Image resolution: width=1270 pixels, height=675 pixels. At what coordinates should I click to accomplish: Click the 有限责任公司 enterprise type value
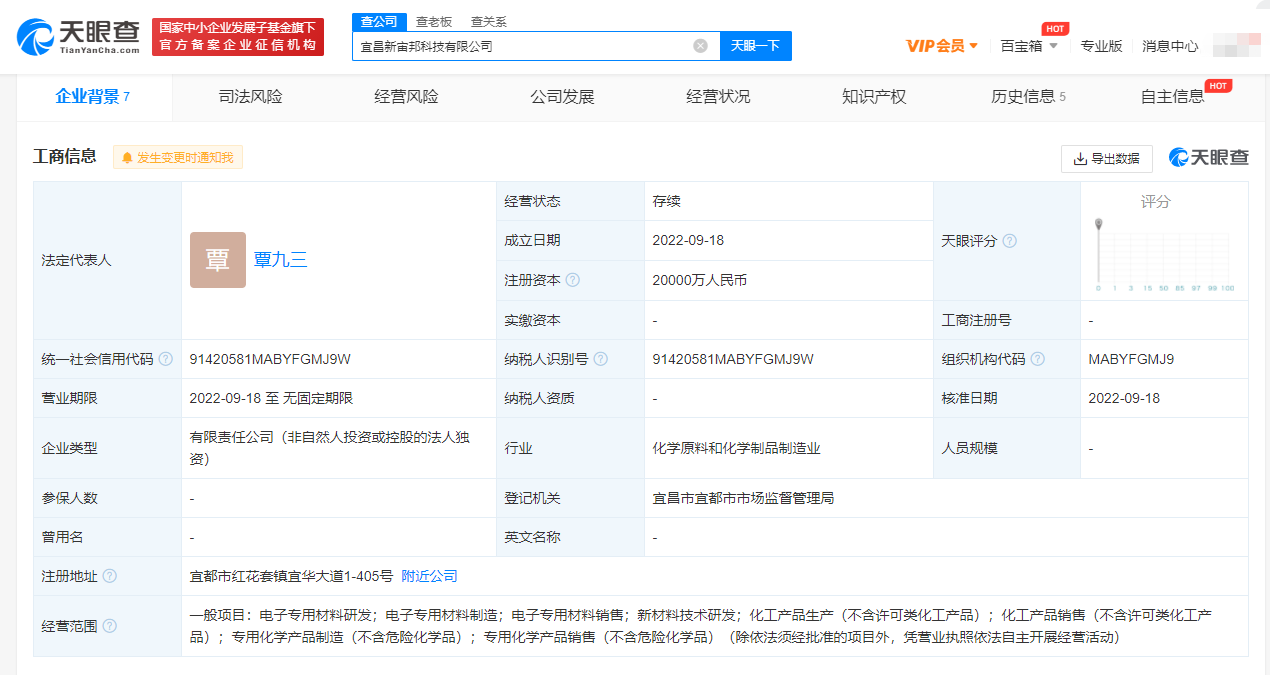coord(329,448)
